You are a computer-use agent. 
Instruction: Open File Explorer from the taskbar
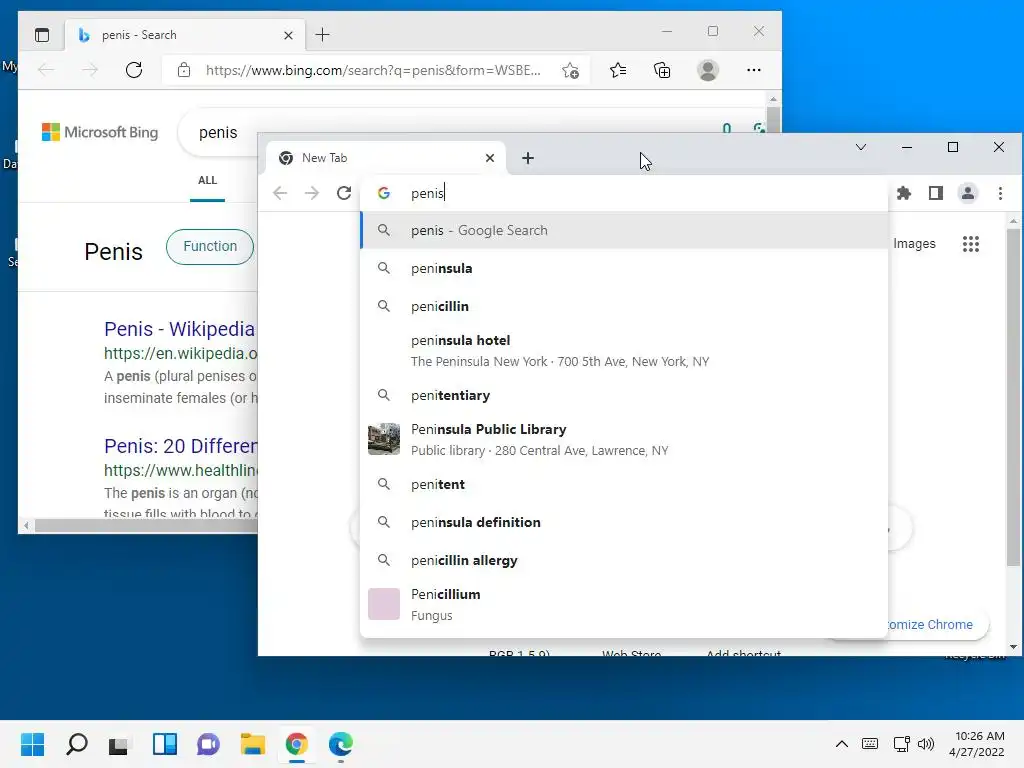pyautogui.click(x=253, y=744)
